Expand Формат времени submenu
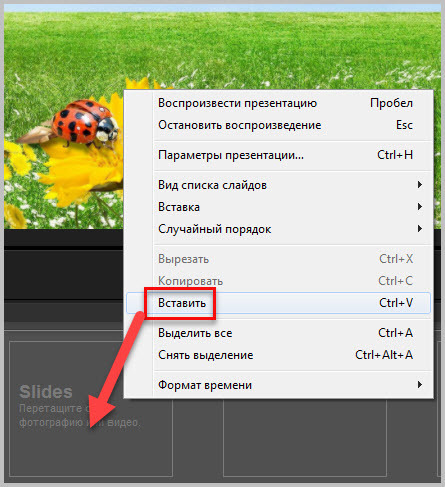Viewport: 445px width, 487px height. click(278, 385)
